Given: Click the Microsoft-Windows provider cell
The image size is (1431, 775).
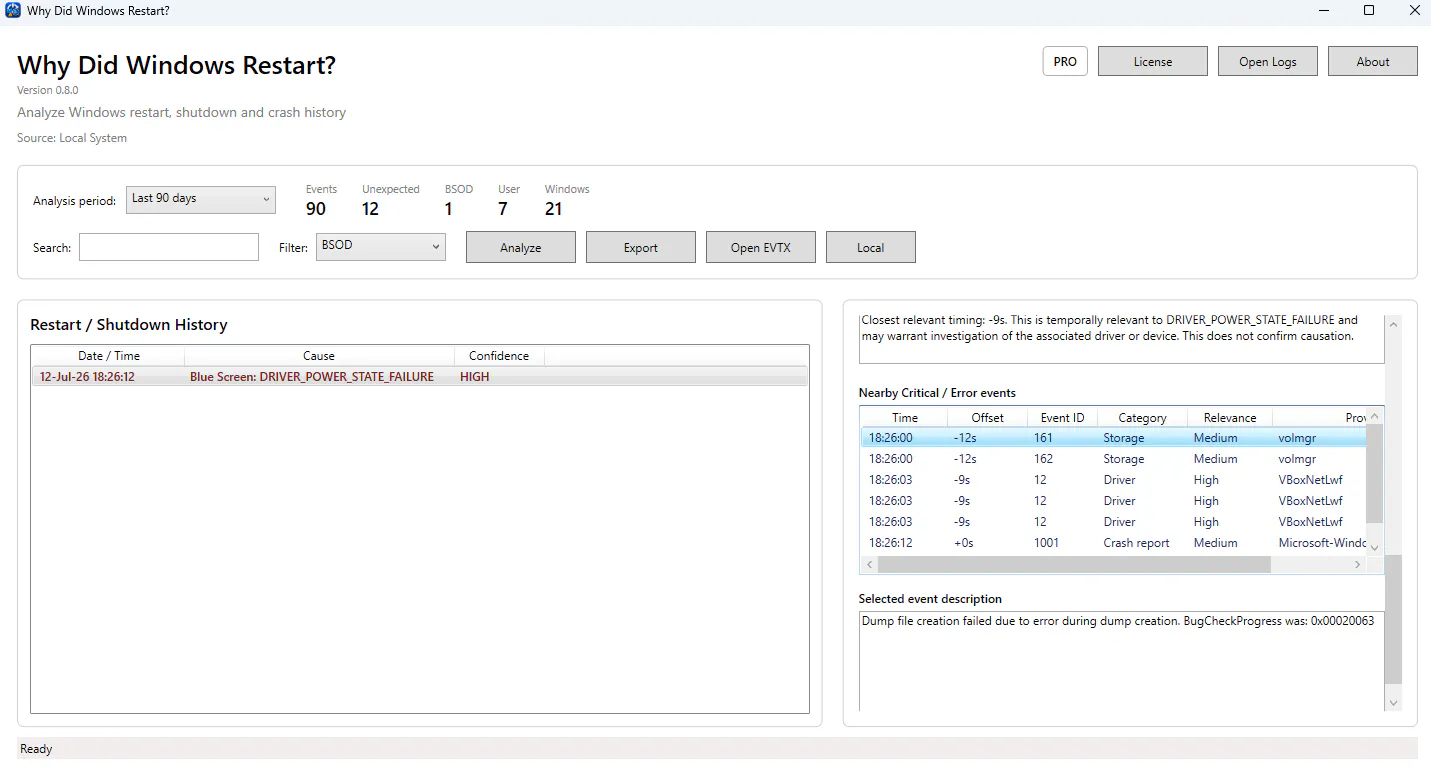Looking at the screenshot, I should click(1322, 543).
